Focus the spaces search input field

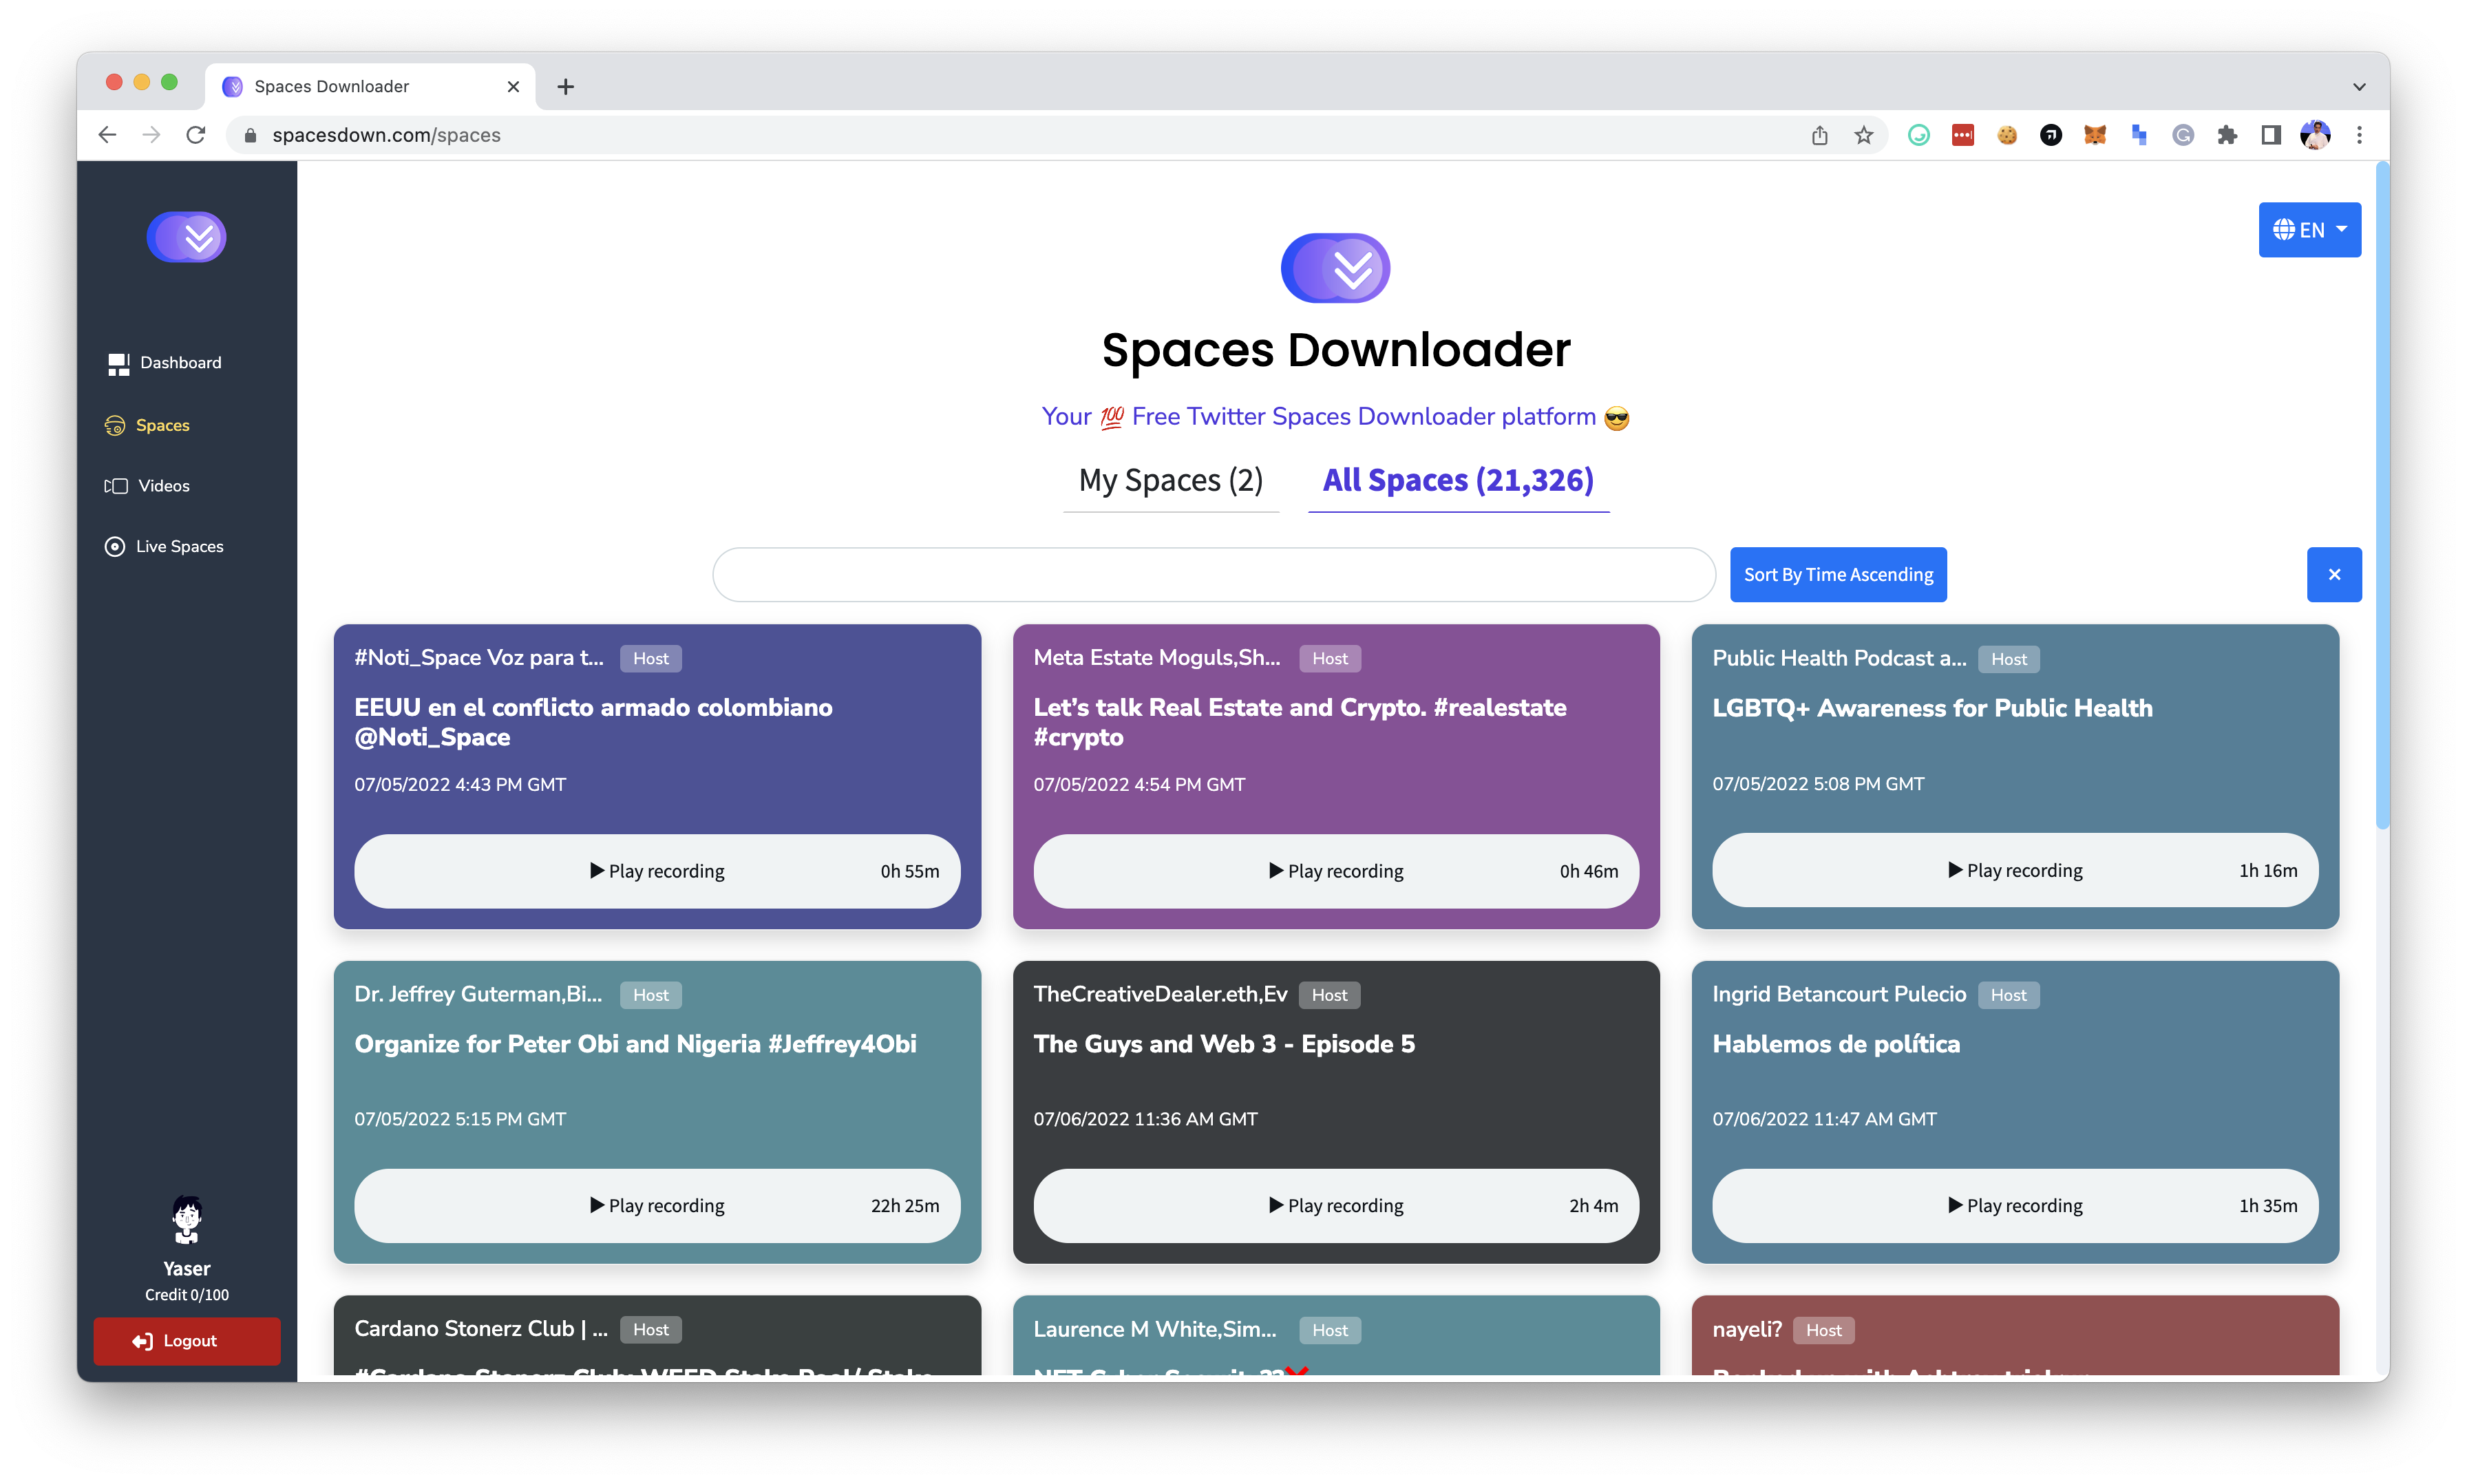[1213, 574]
